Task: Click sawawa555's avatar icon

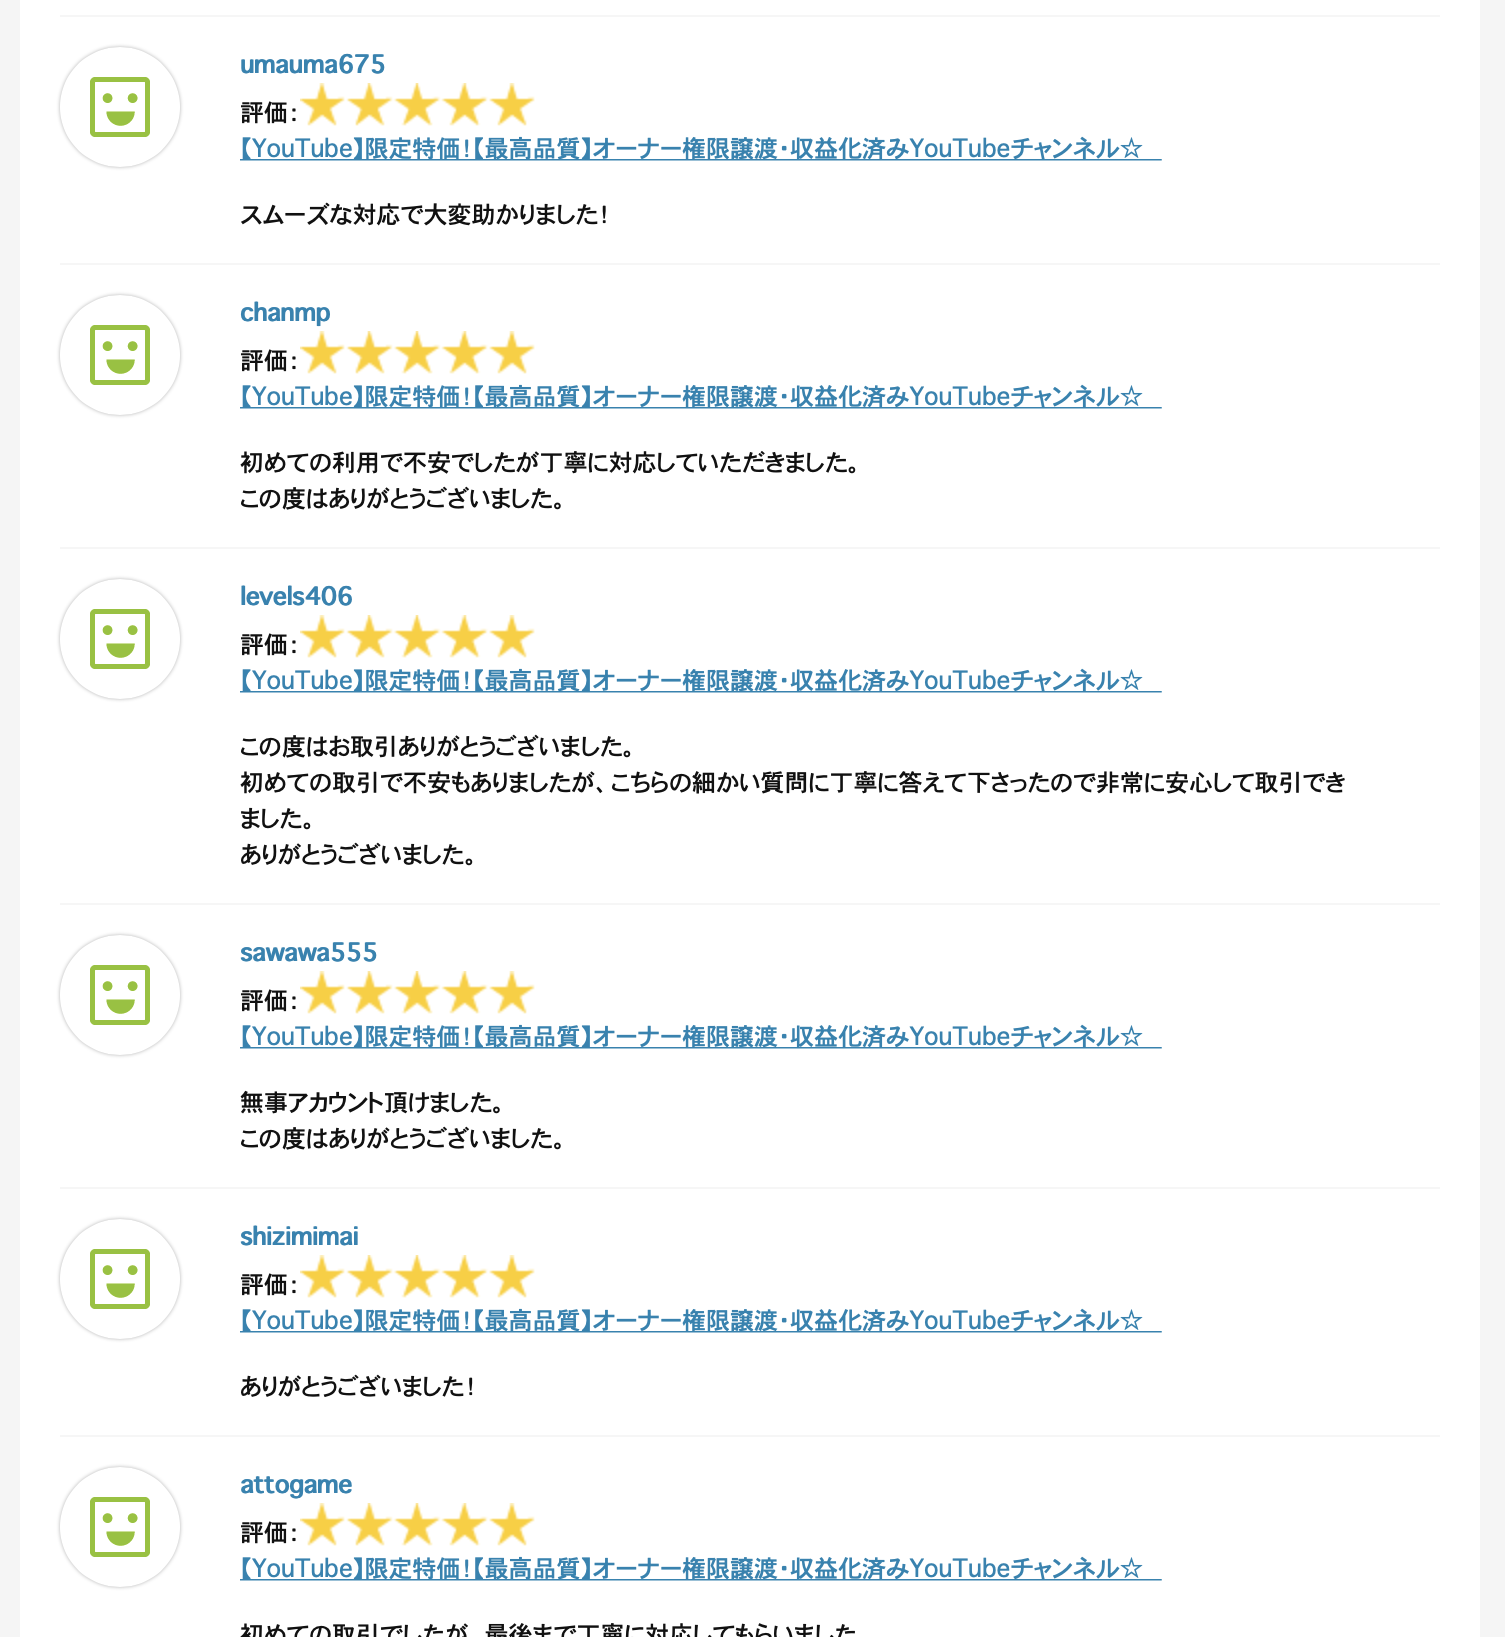Action: (120, 995)
